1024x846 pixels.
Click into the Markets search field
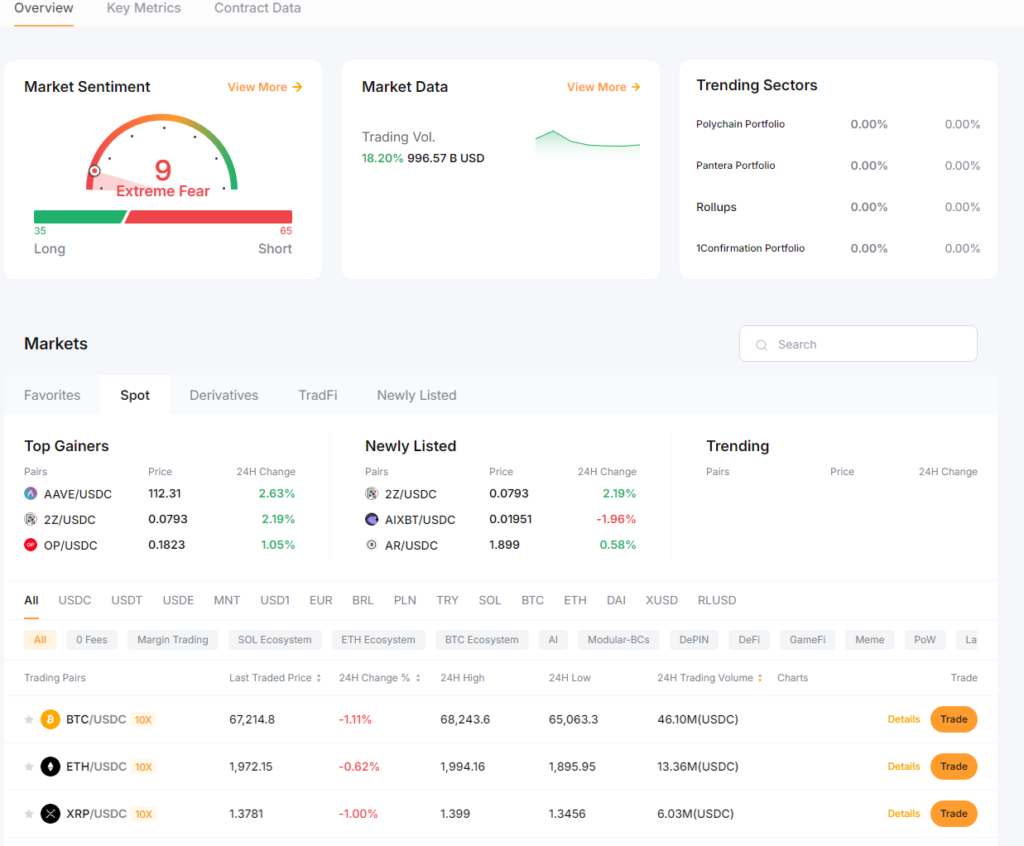pyautogui.click(x=870, y=344)
